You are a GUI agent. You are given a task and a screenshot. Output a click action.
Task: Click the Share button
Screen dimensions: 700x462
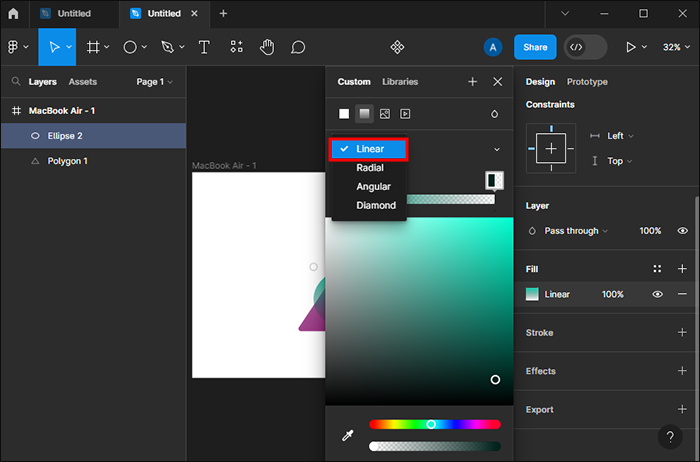(535, 47)
